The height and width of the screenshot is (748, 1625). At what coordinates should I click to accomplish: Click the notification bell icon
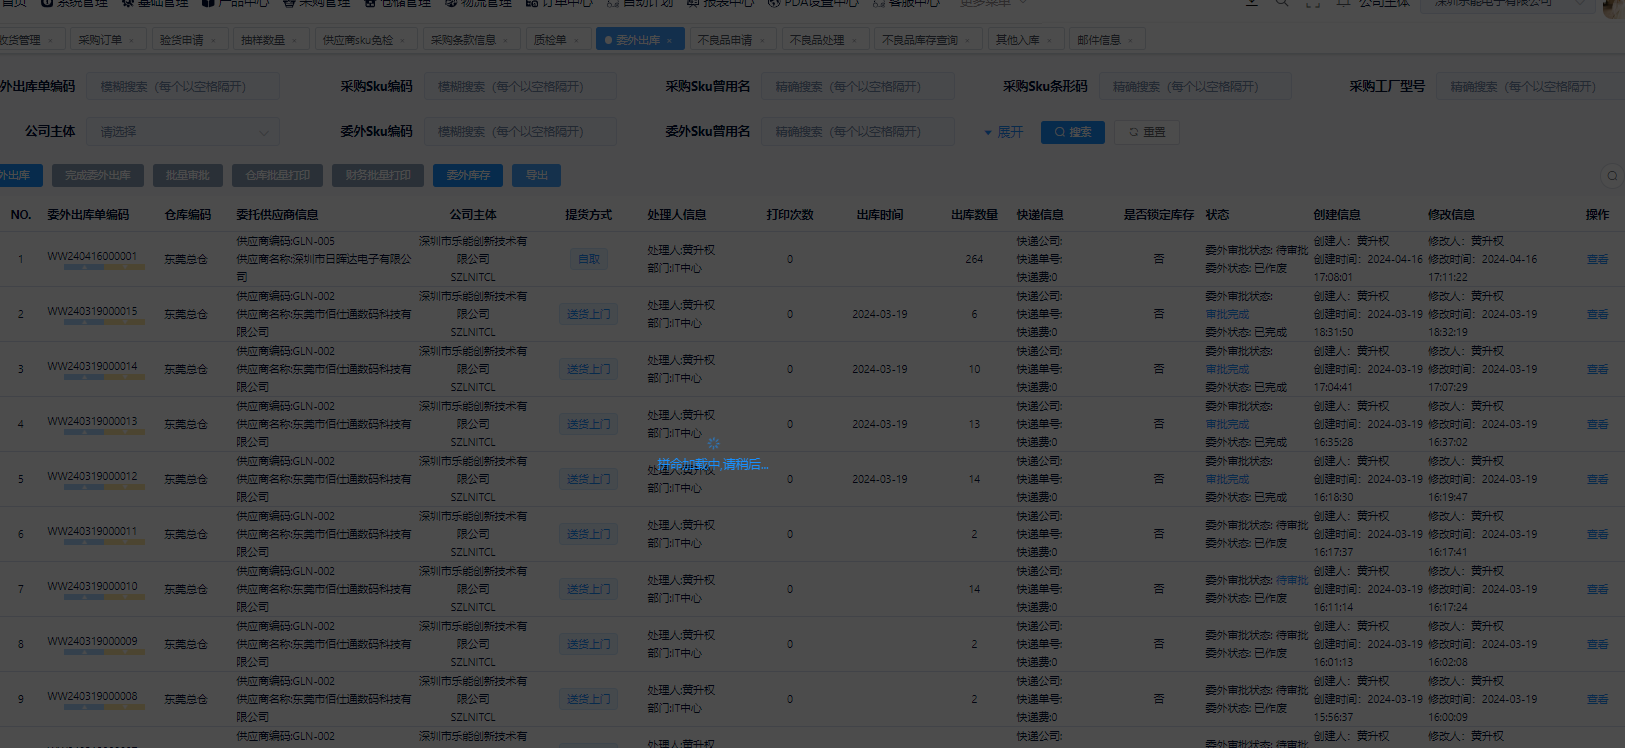click(x=1345, y=3)
